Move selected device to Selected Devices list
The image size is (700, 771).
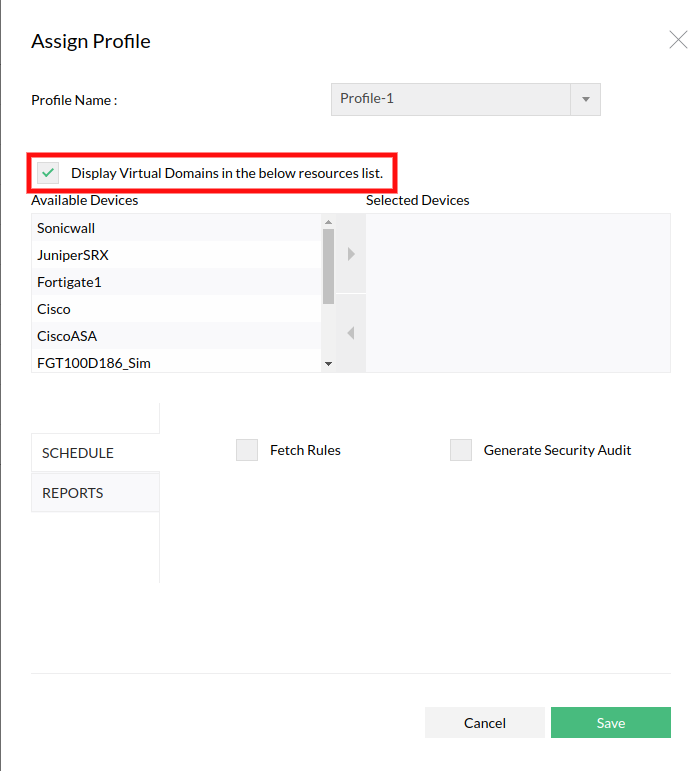[x=351, y=254]
